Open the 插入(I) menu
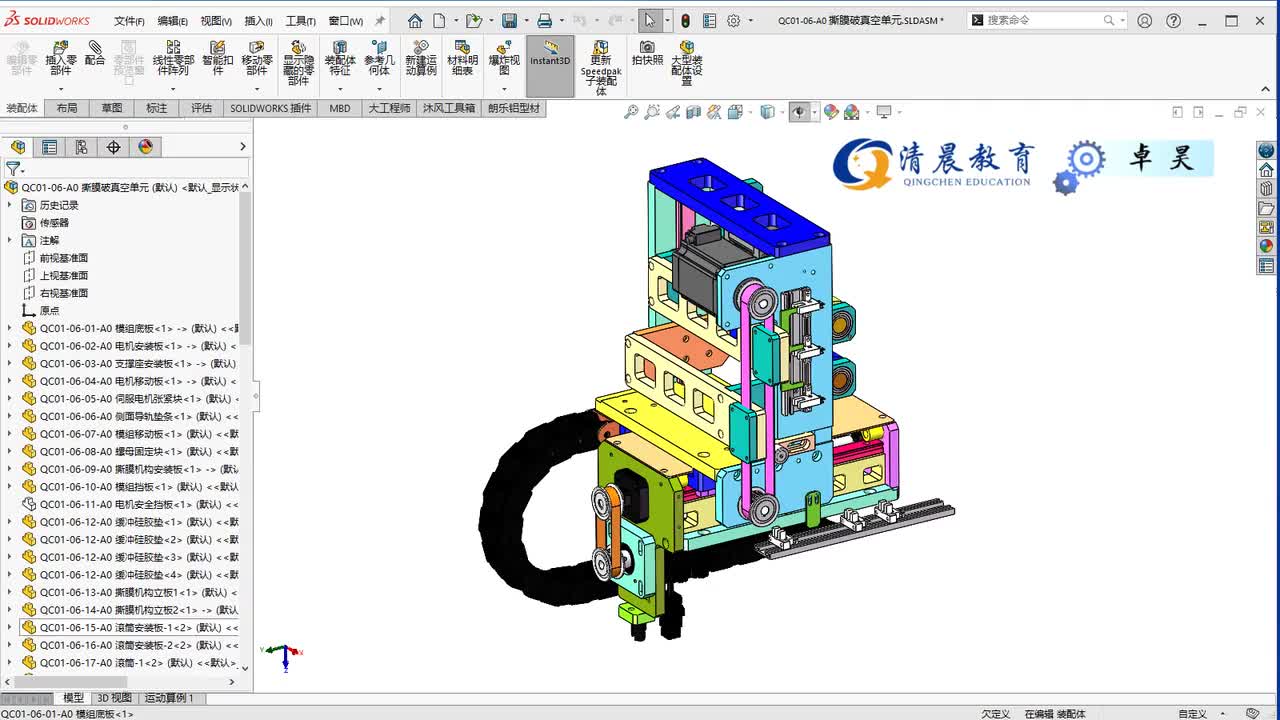Viewport: 1280px width, 720px height. point(258,21)
